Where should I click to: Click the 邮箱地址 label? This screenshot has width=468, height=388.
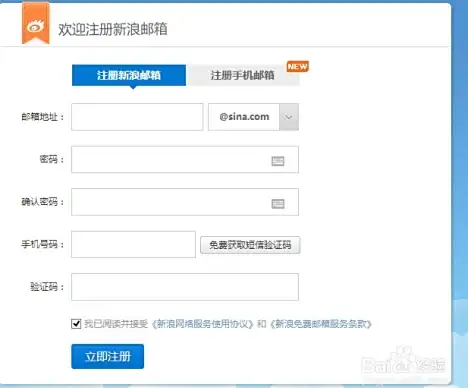click(x=42, y=117)
